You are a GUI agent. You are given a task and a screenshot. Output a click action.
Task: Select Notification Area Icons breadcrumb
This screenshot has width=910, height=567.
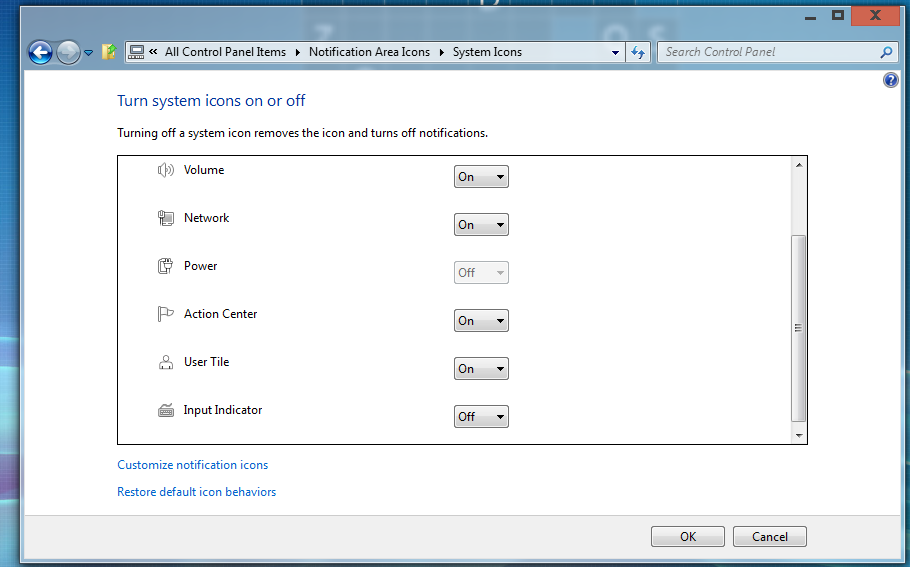(369, 52)
